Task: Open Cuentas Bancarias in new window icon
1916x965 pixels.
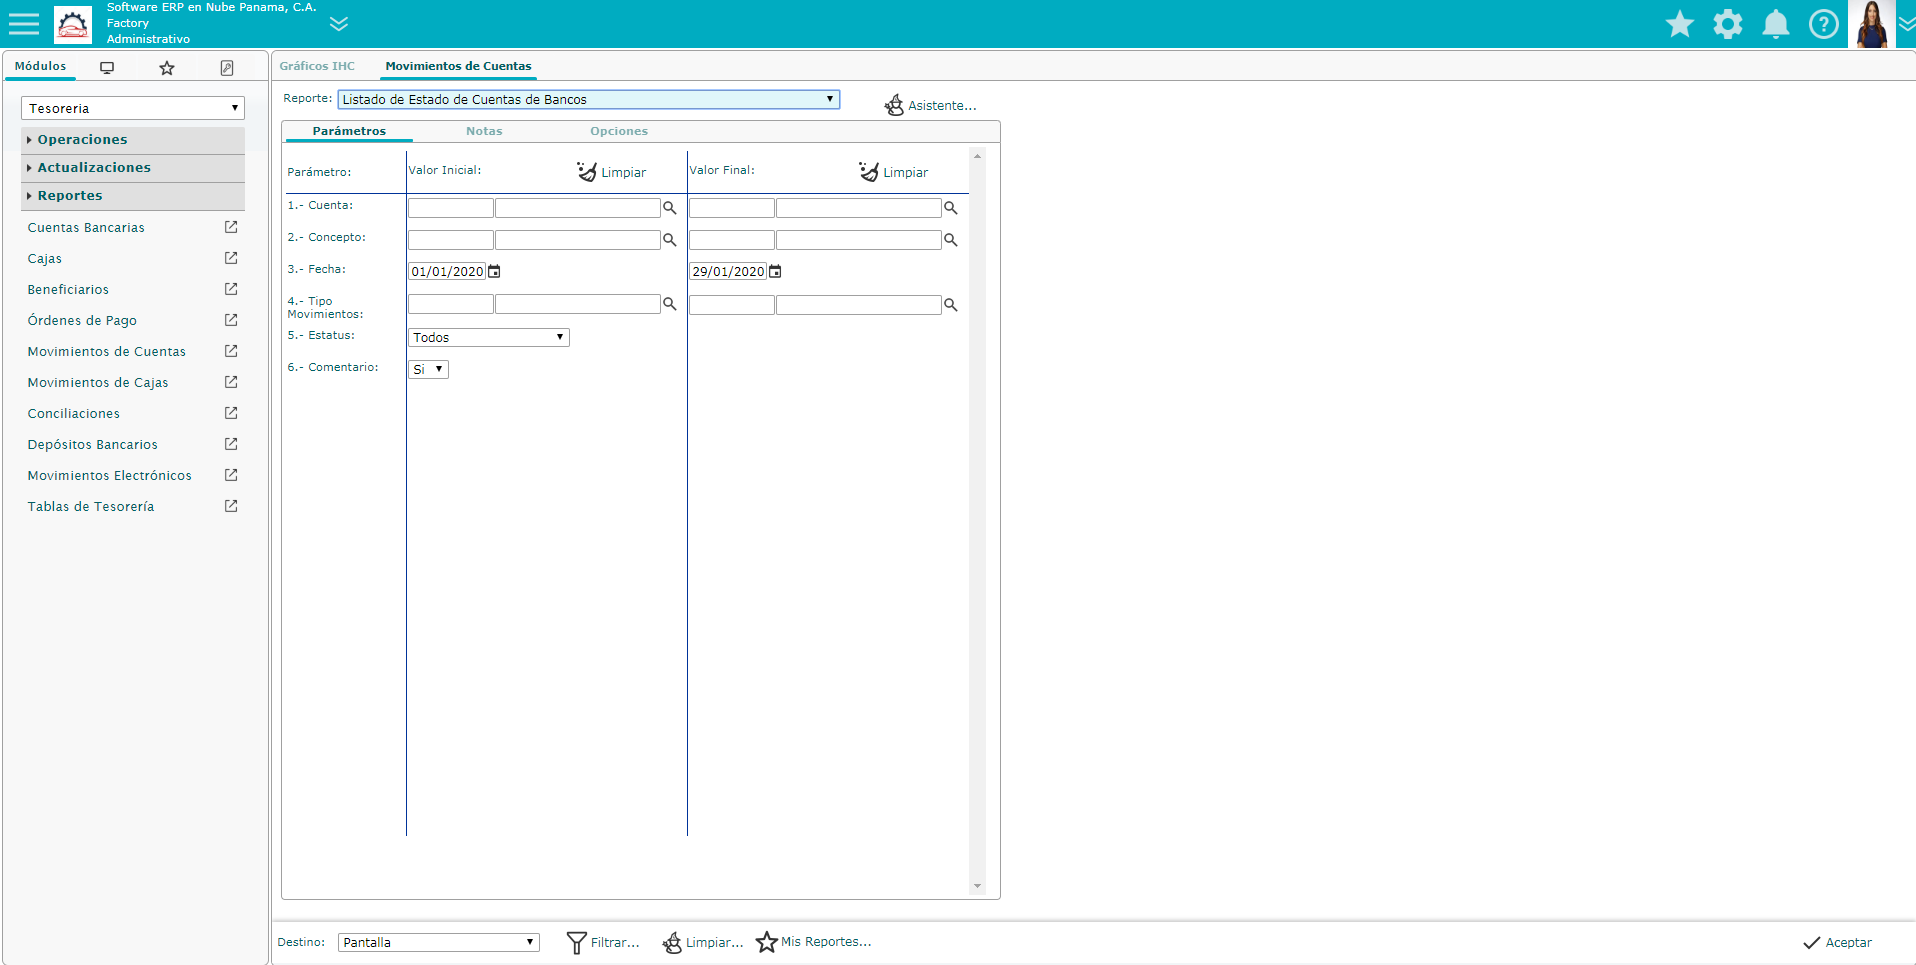Action: pyautogui.click(x=231, y=227)
